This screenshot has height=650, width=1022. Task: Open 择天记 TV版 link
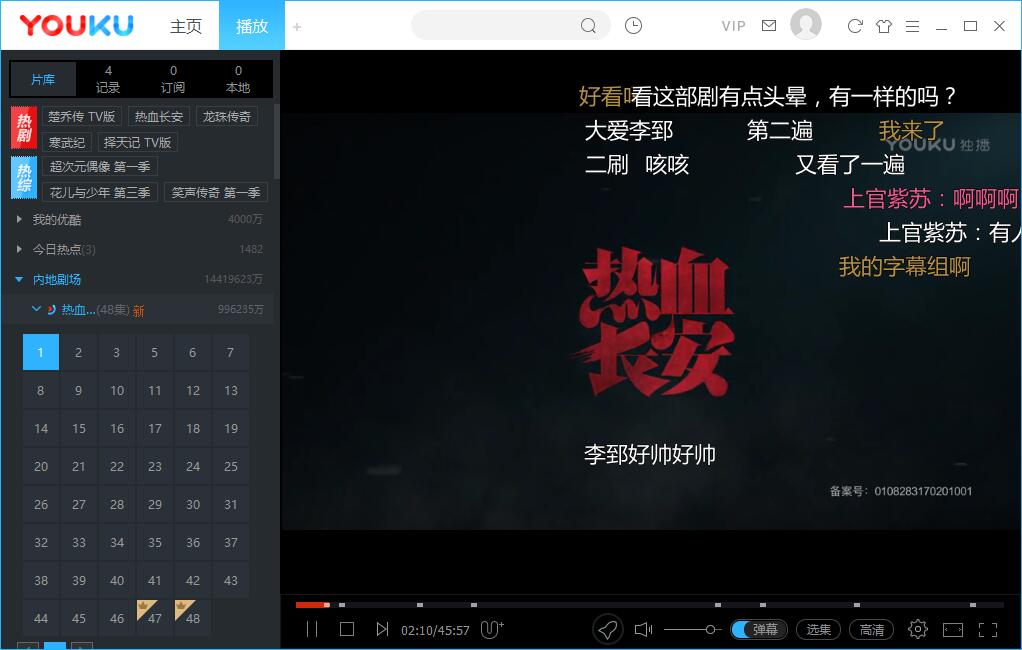[138, 142]
